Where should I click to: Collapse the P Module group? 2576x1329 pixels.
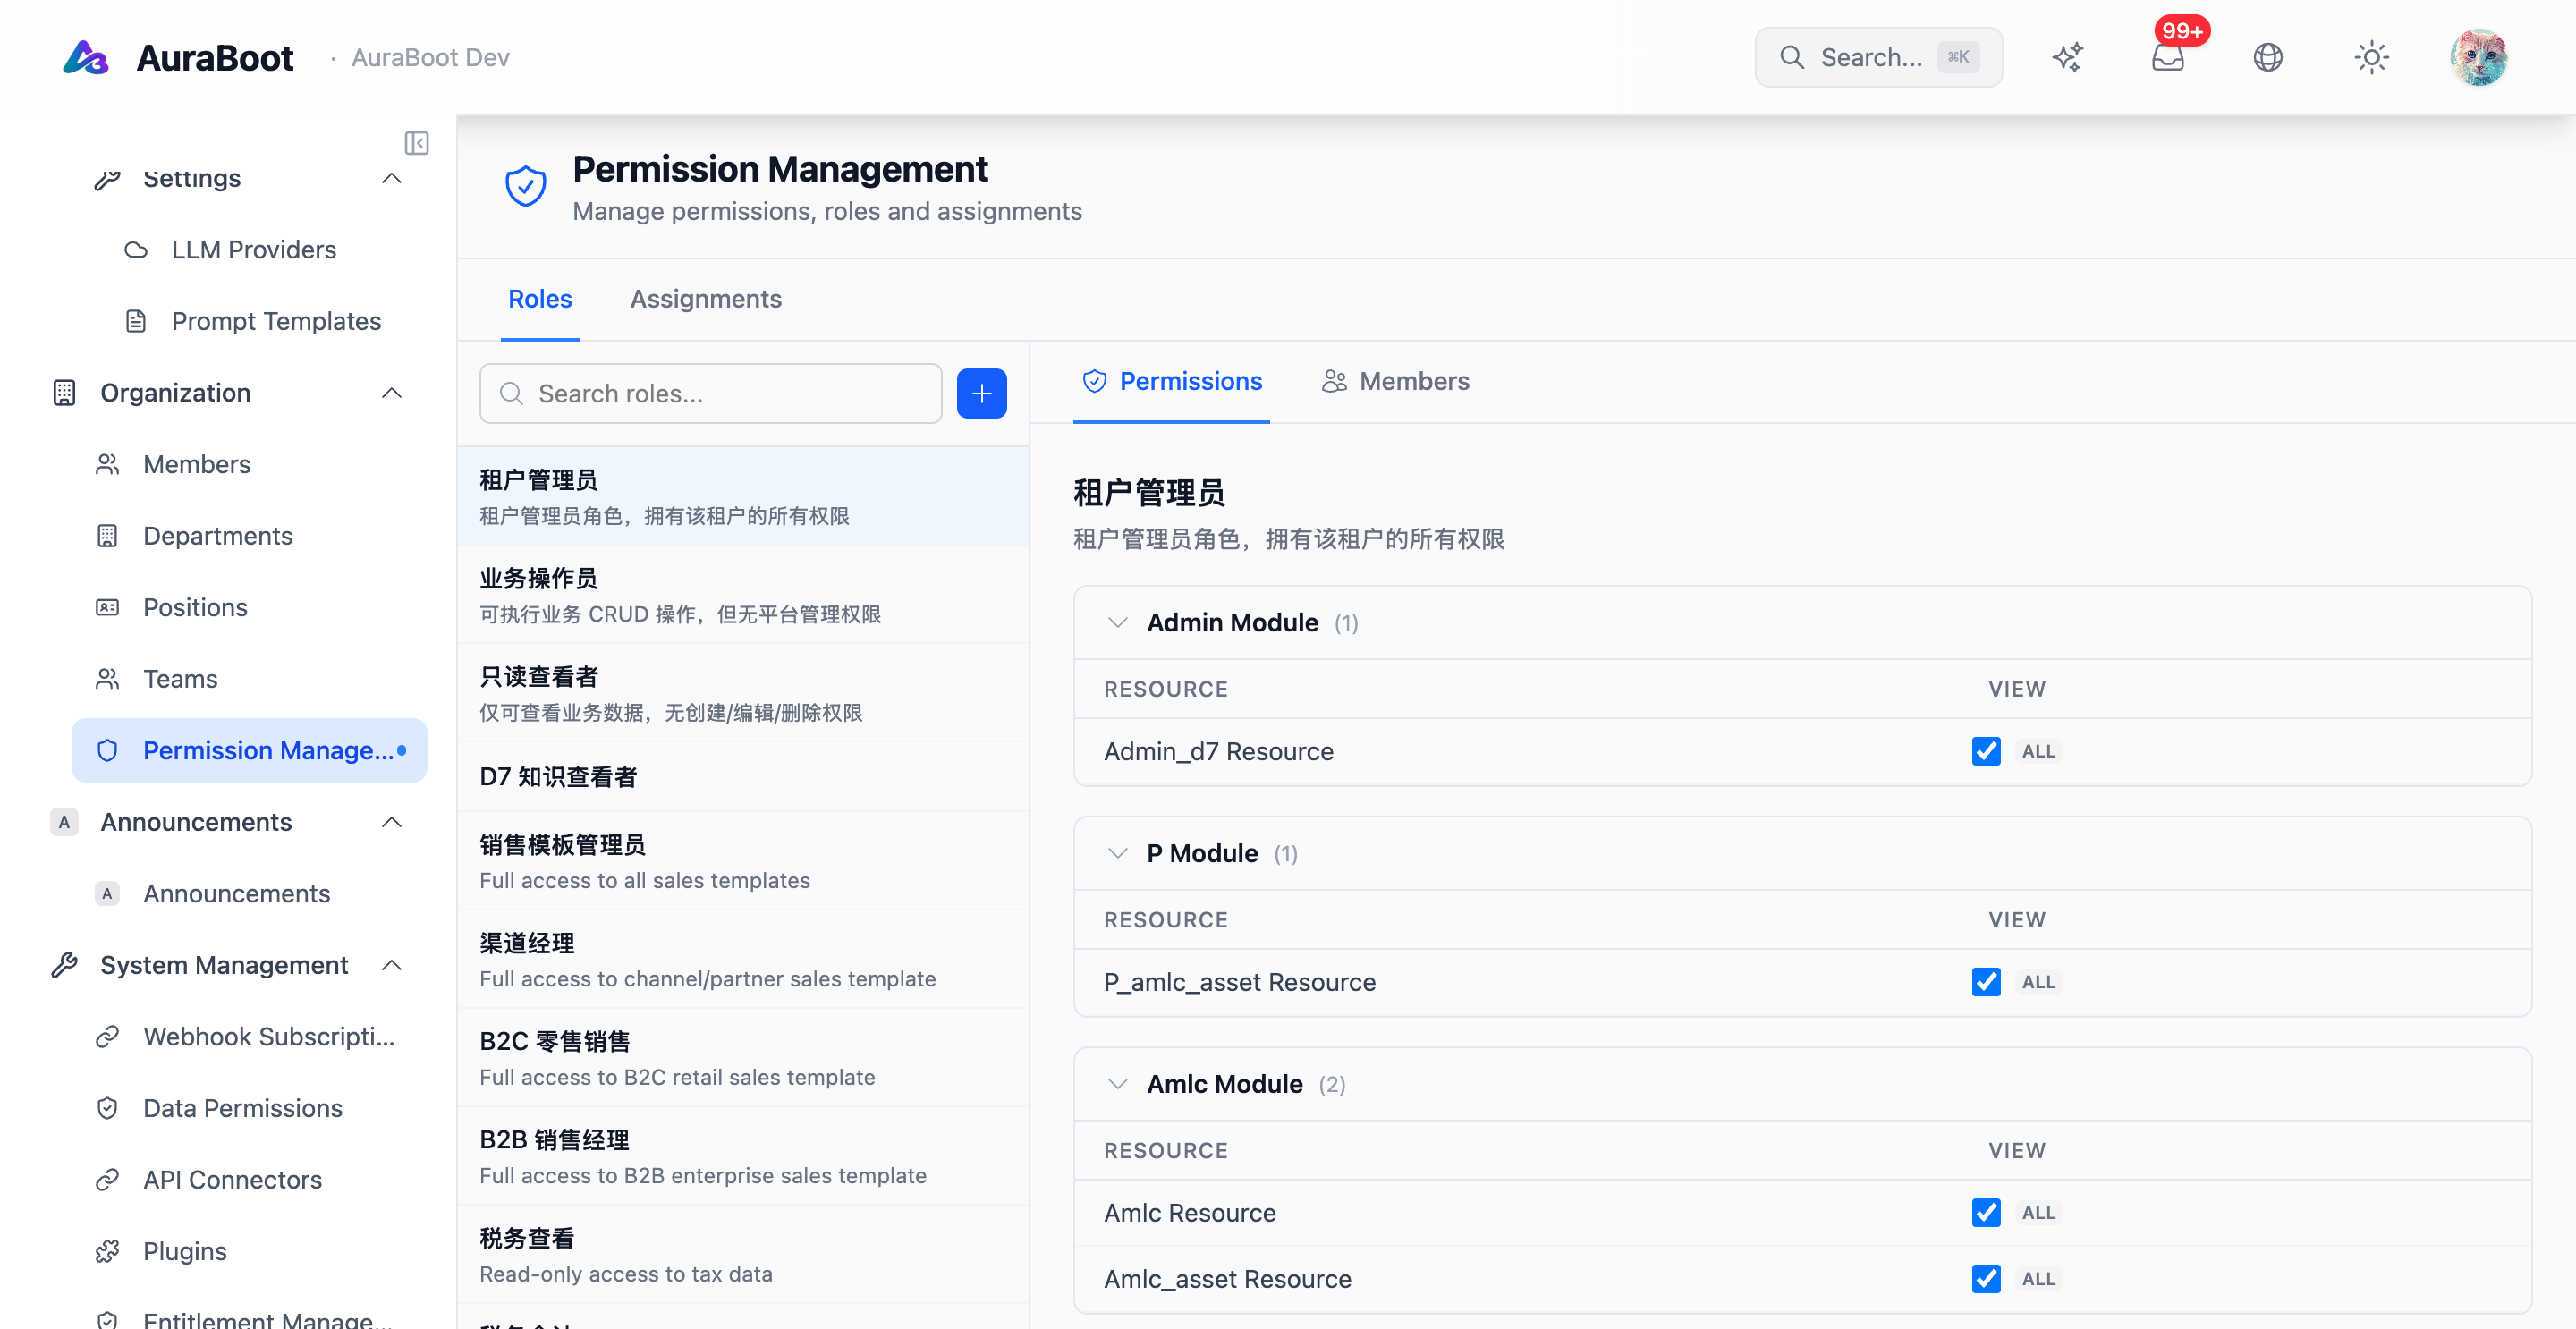coord(1117,854)
